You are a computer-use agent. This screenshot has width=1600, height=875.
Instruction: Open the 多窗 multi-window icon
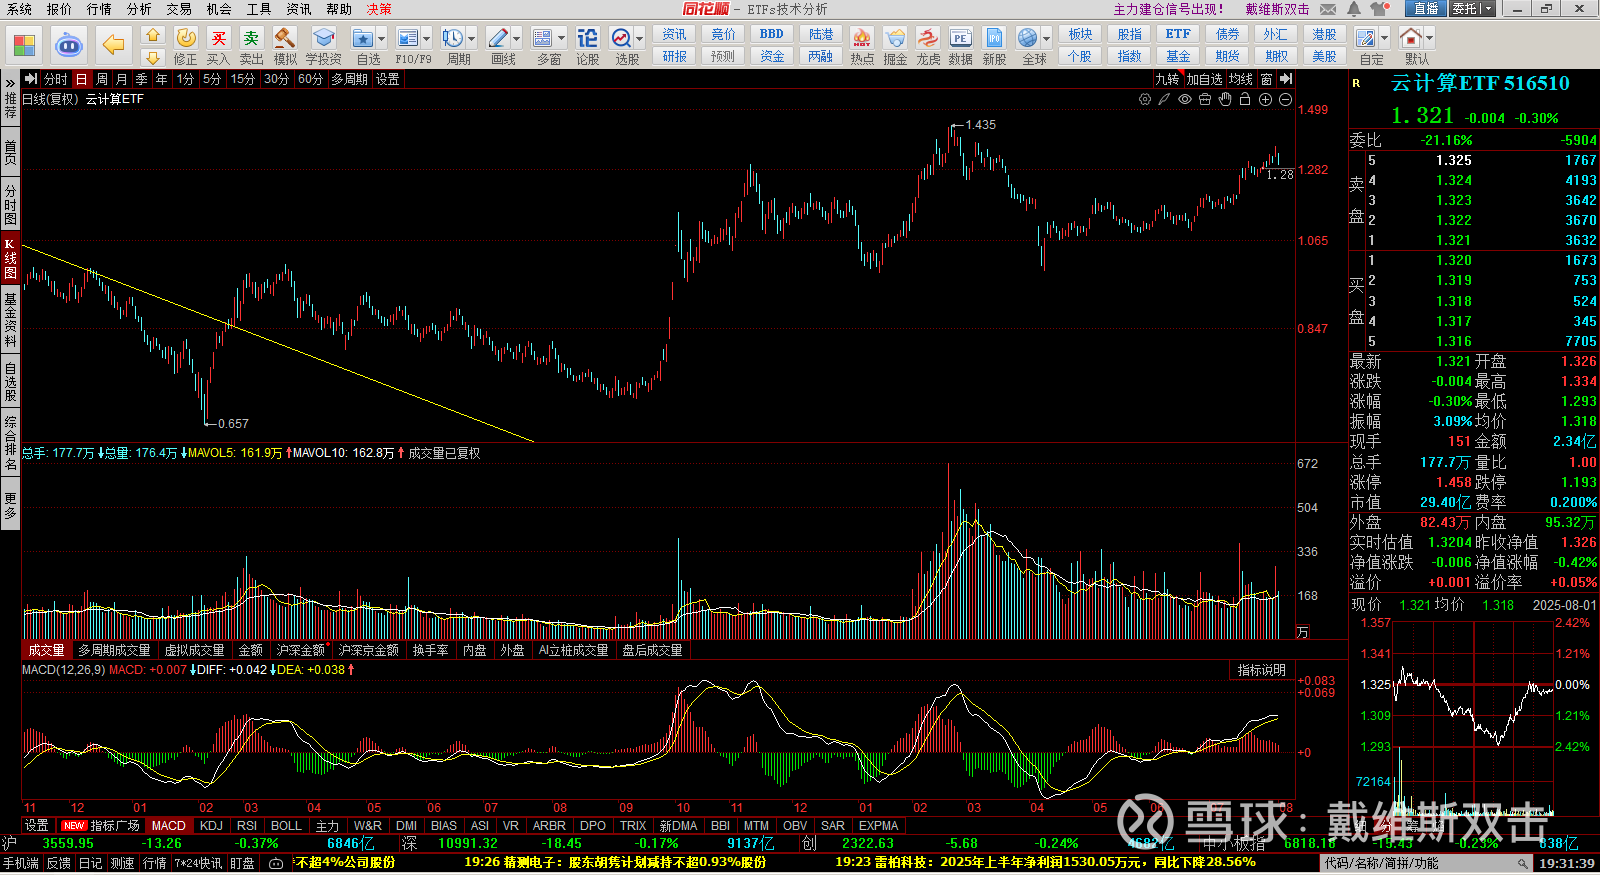[x=542, y=40]
